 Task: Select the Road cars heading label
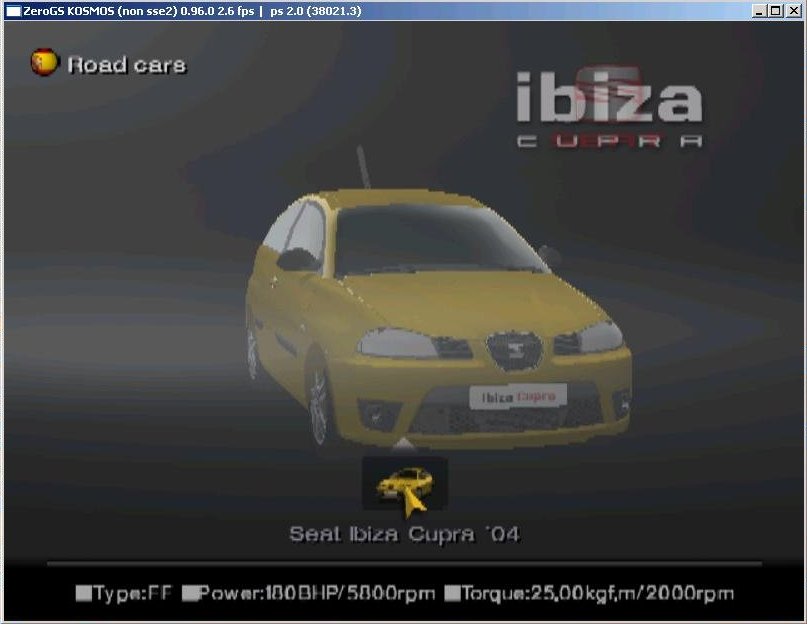pos(126,65)
